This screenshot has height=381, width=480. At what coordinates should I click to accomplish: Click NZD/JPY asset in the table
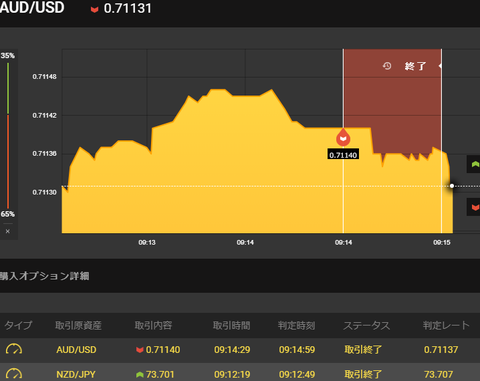tap(76, 374)
